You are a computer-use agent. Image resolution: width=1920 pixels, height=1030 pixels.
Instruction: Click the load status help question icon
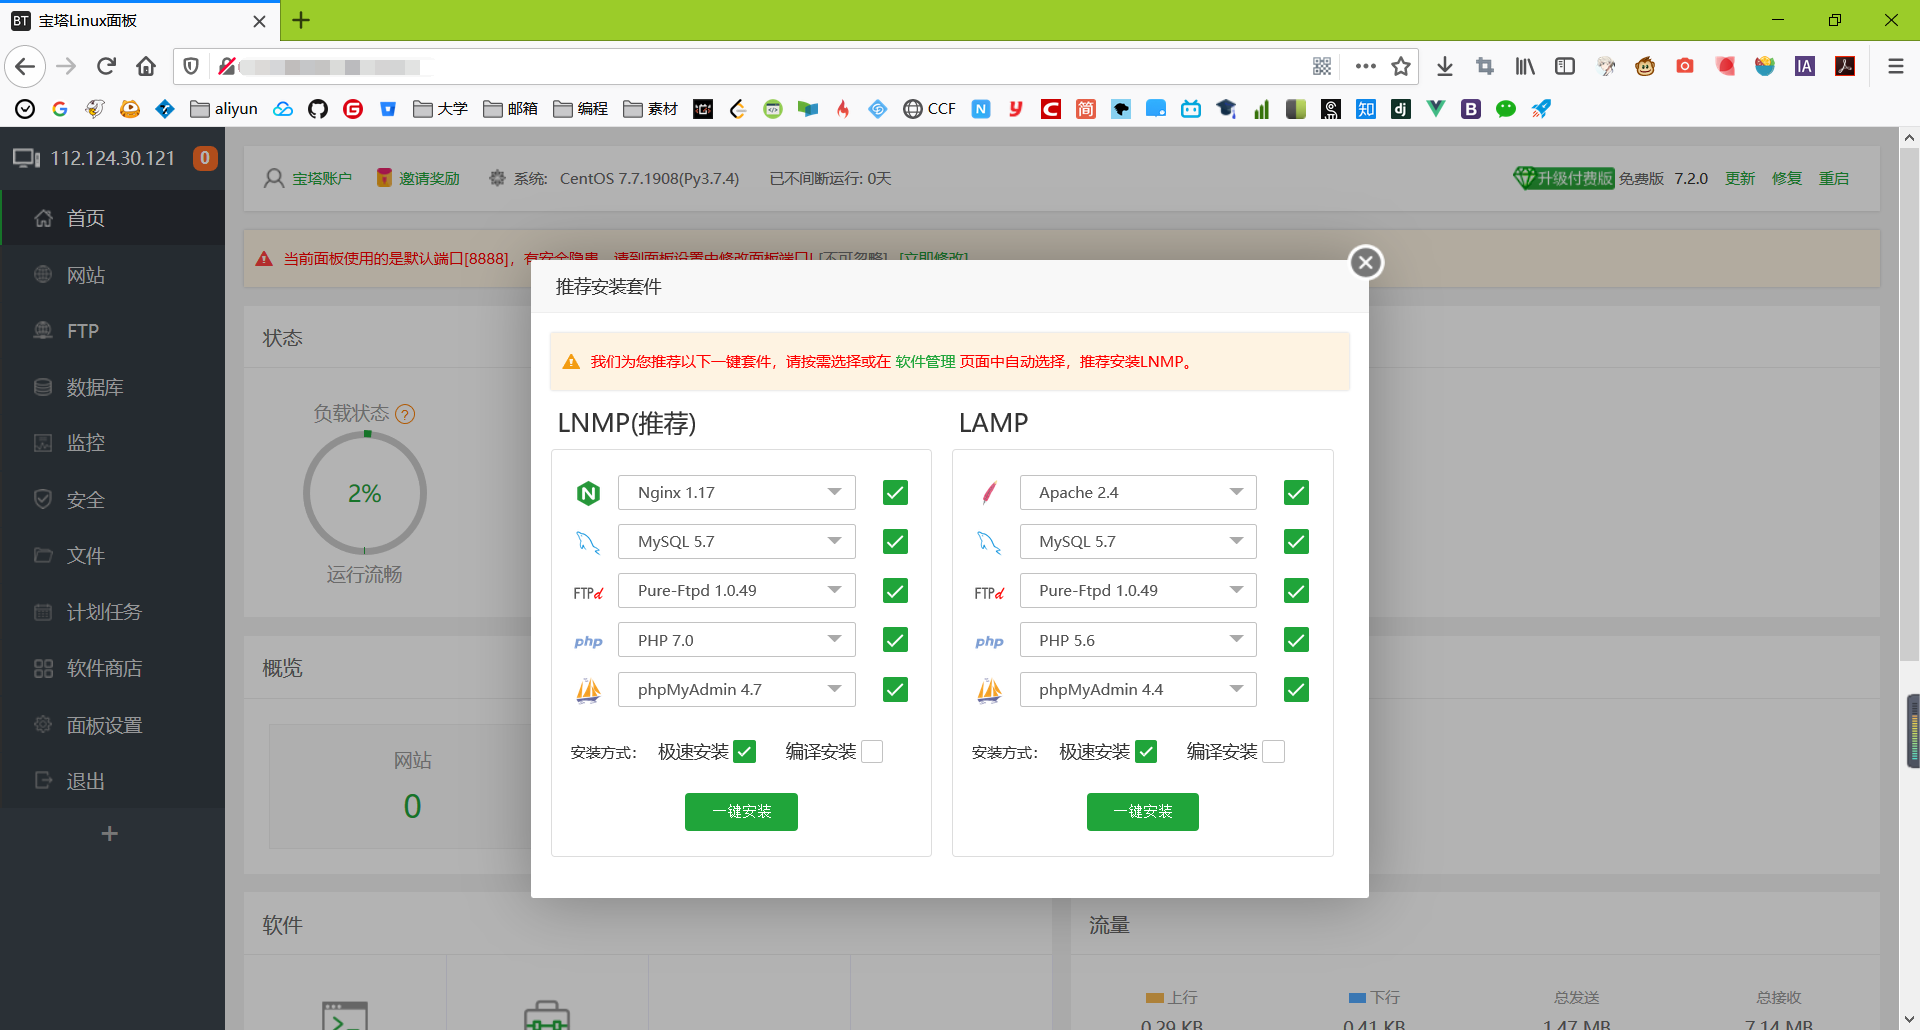(405, 414)
